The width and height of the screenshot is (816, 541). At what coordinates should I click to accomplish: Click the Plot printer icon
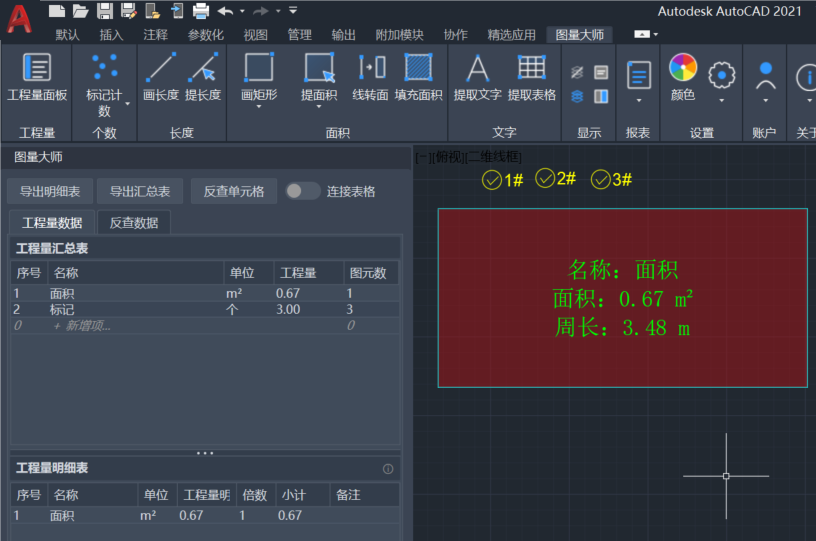coord(201,10)
